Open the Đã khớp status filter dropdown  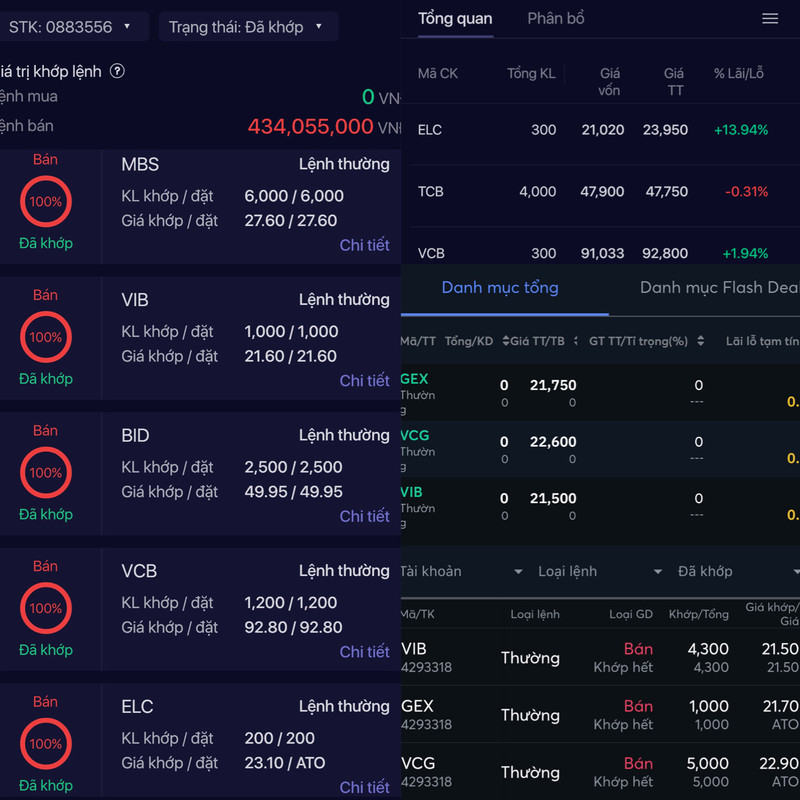[737, 571]
